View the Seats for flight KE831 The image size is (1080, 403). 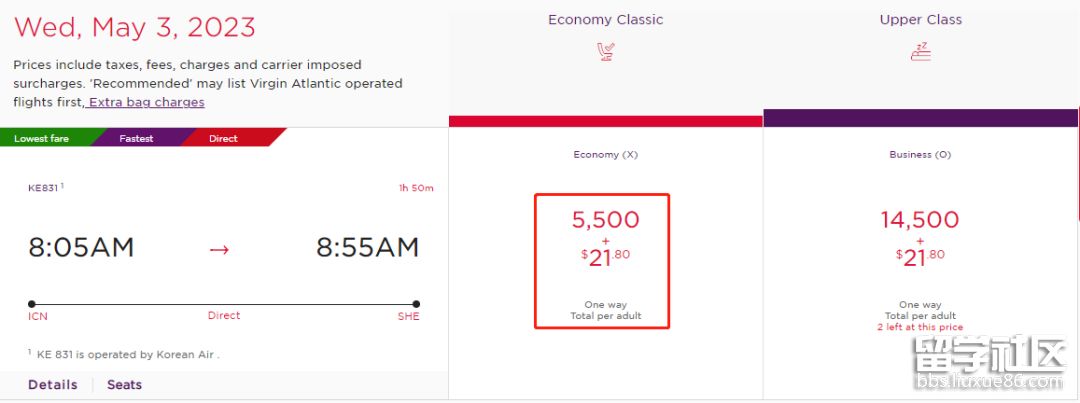[125, 384]
